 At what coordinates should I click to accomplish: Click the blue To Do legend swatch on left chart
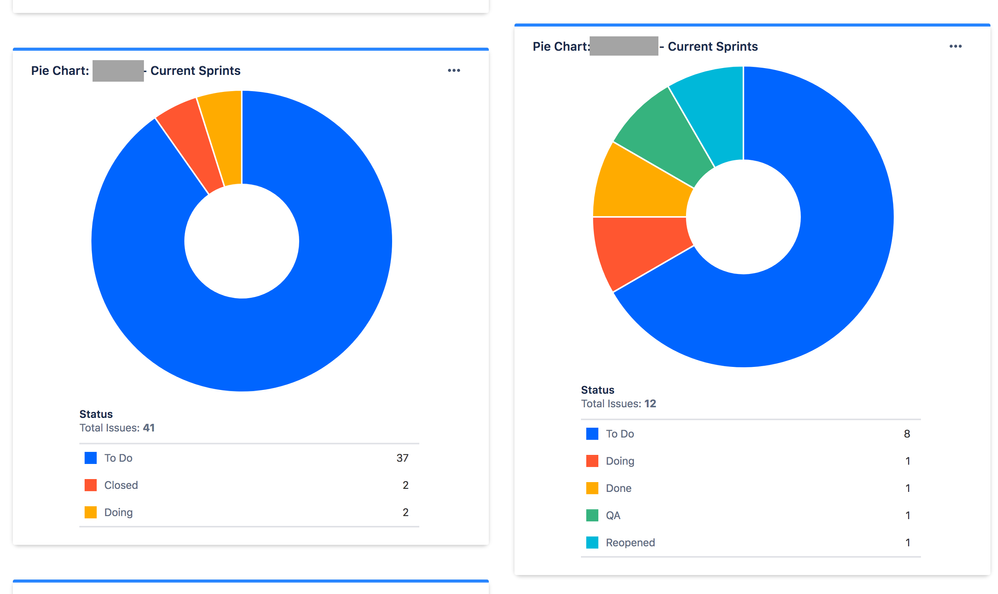(x=89, y=458)
